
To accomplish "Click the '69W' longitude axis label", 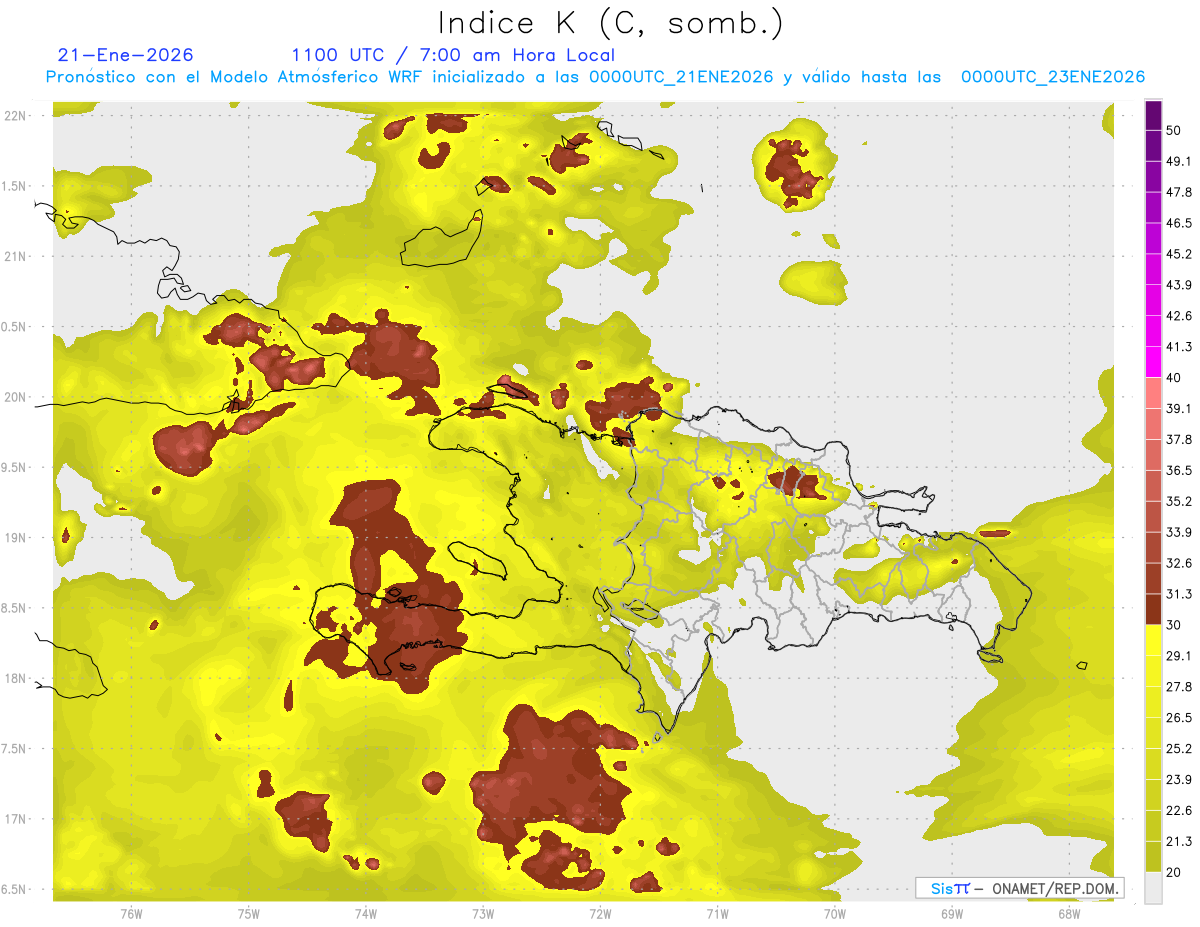I will point(951,913).
